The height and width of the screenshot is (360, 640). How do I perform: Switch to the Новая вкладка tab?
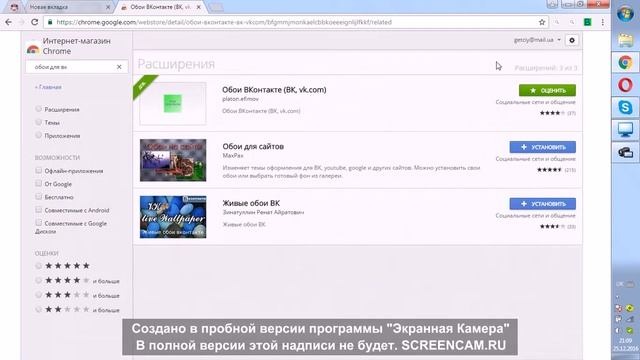pos(67,7)
